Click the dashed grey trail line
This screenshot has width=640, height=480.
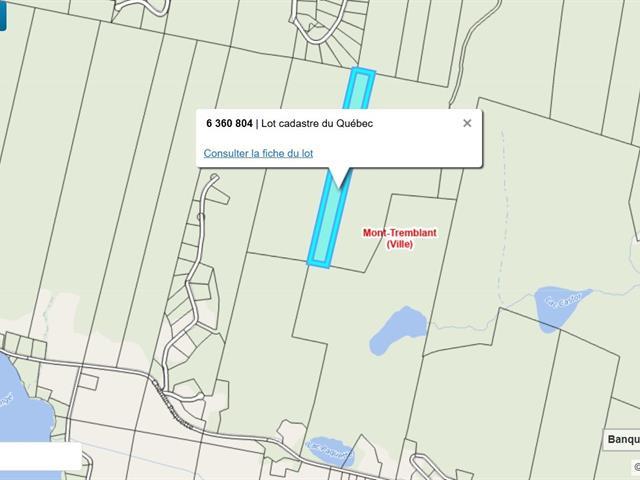(500, 220)
